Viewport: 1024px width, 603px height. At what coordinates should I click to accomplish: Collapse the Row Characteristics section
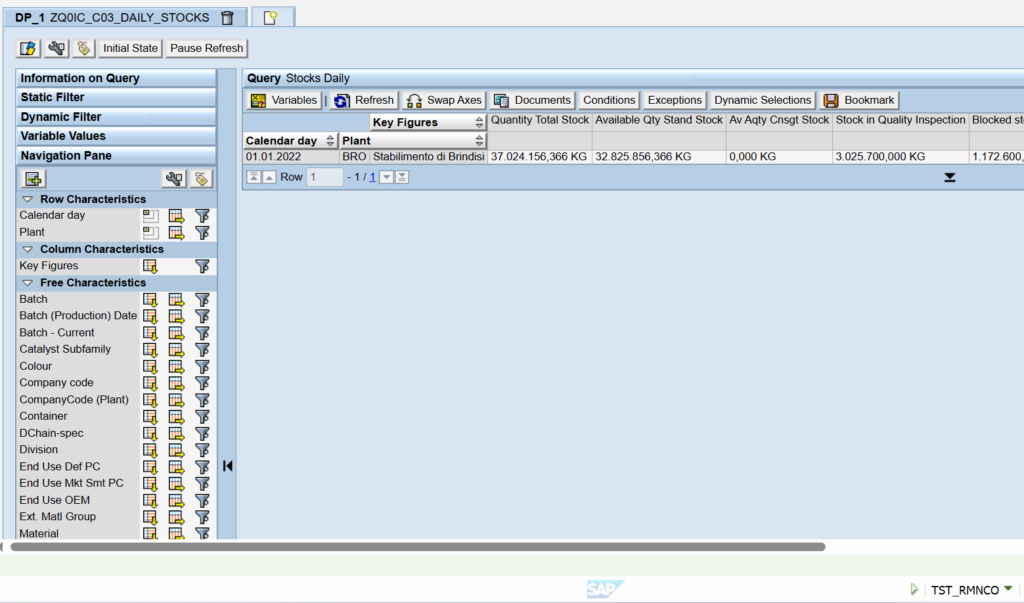(28, 199)
